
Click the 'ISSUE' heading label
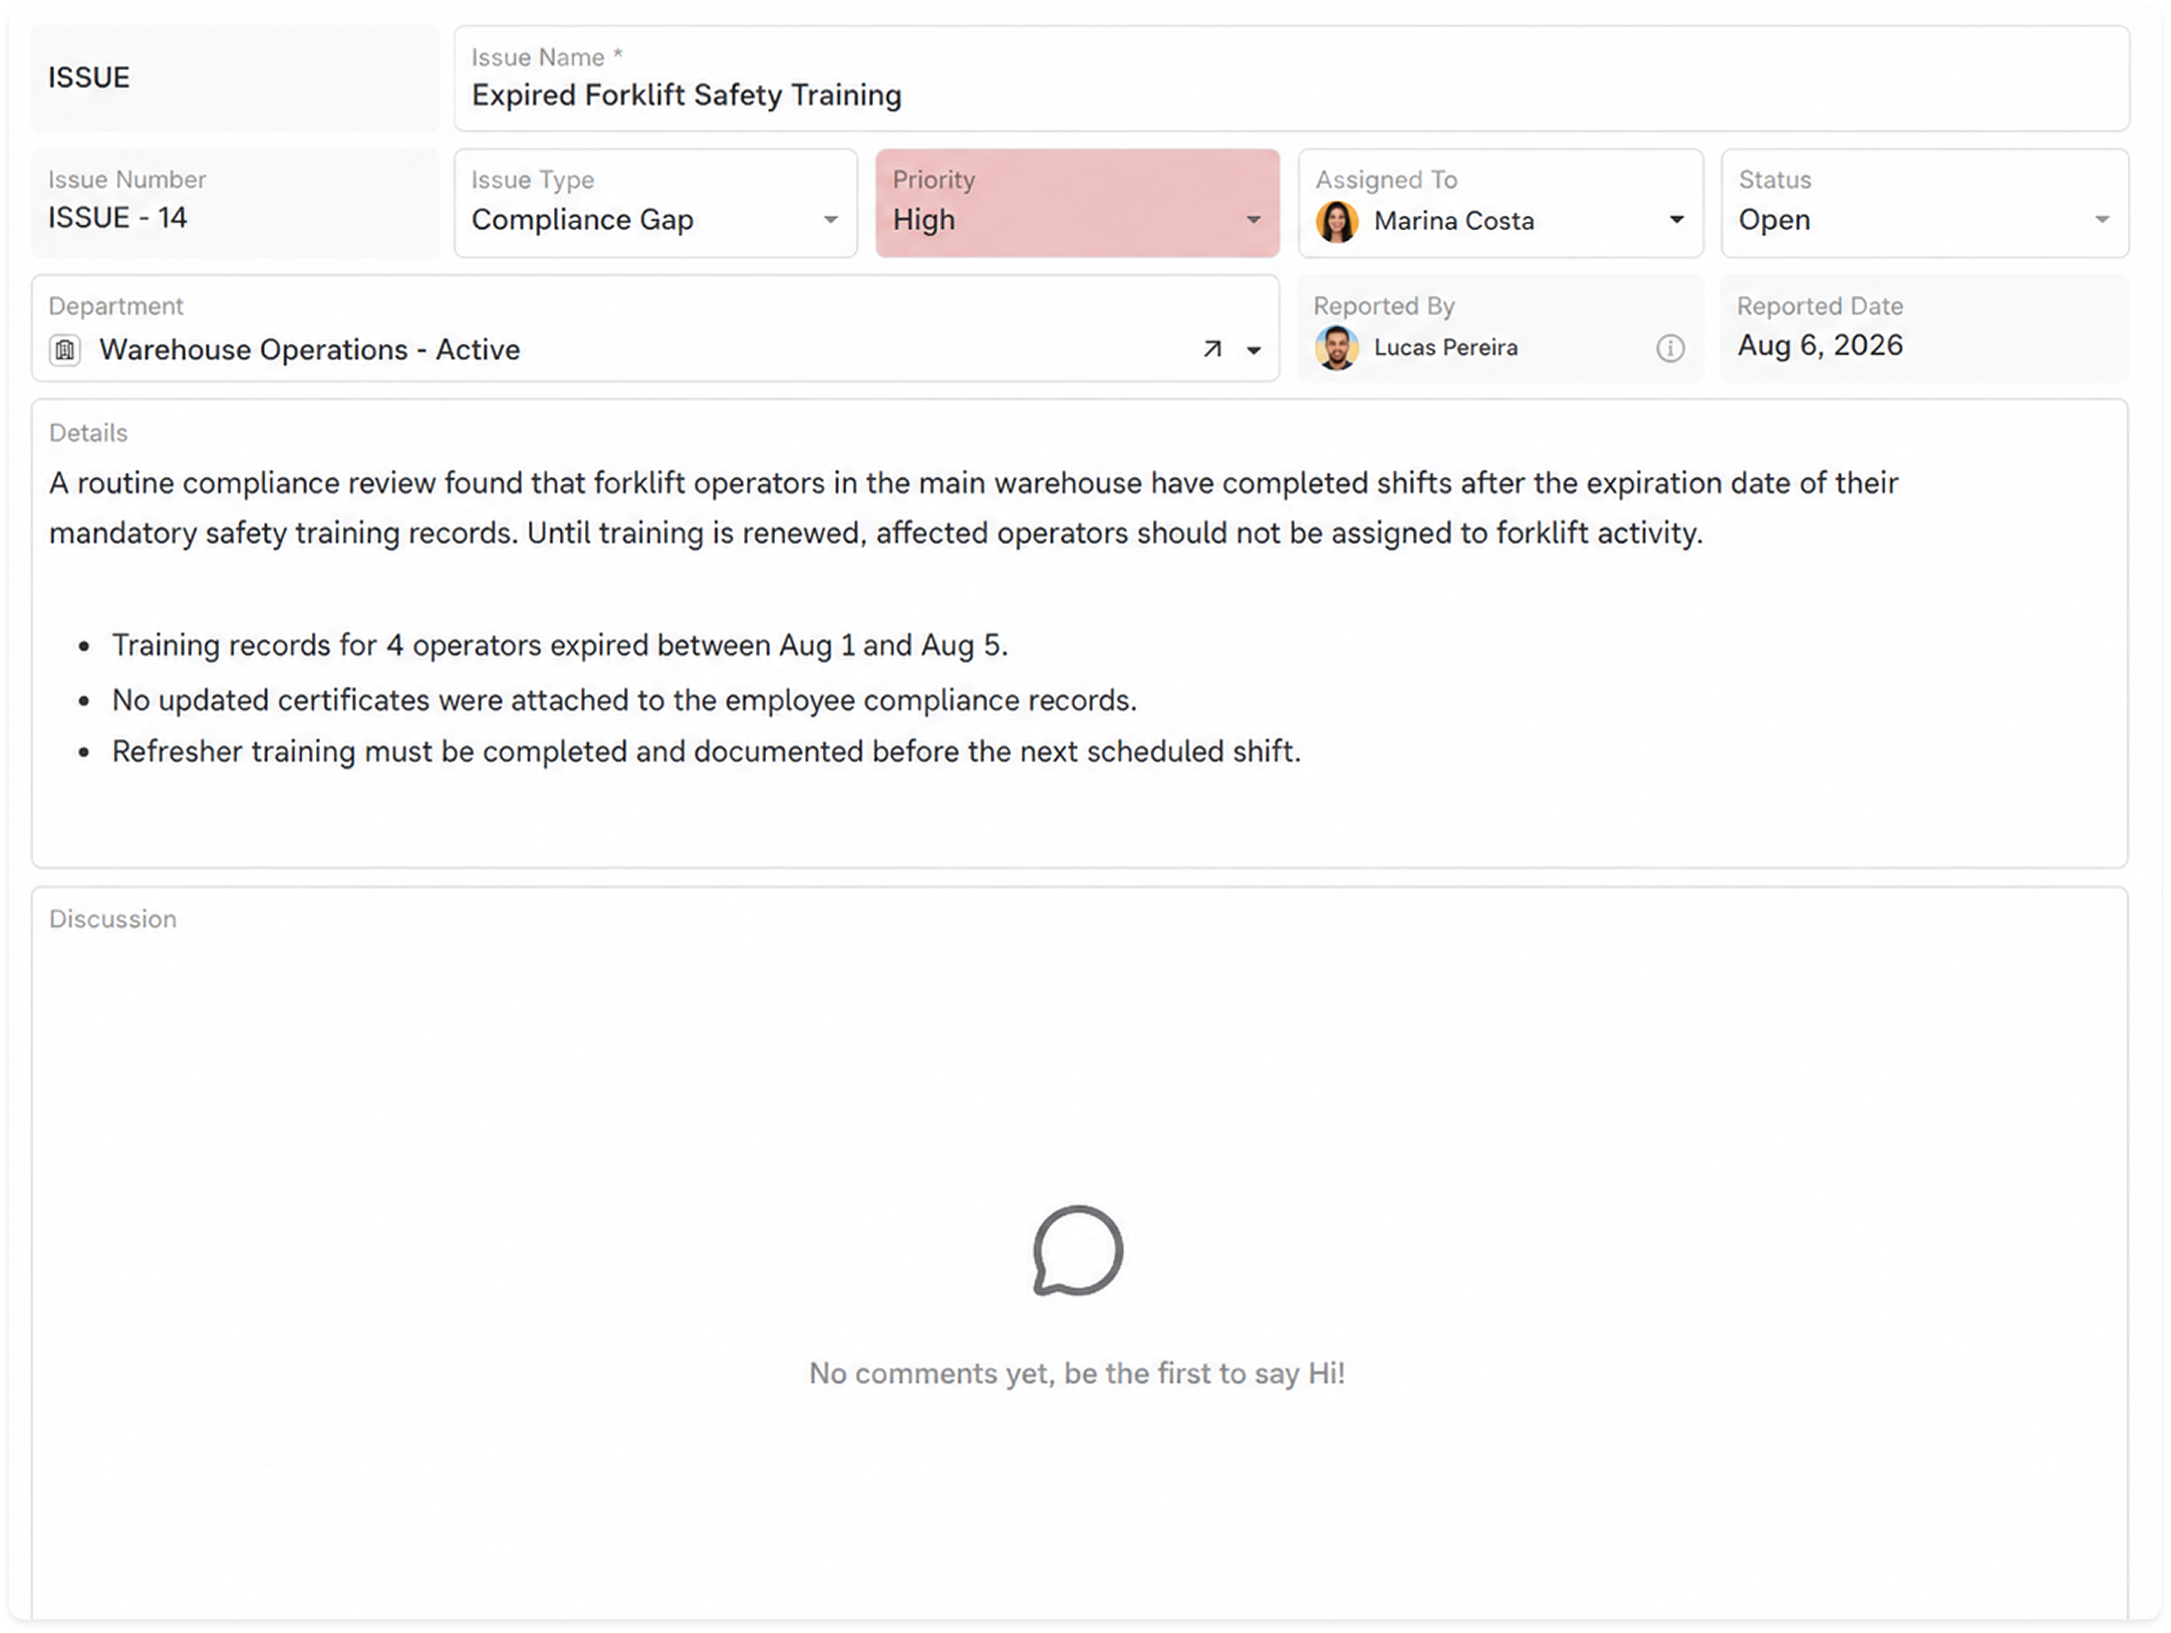(x=89, y=78)
